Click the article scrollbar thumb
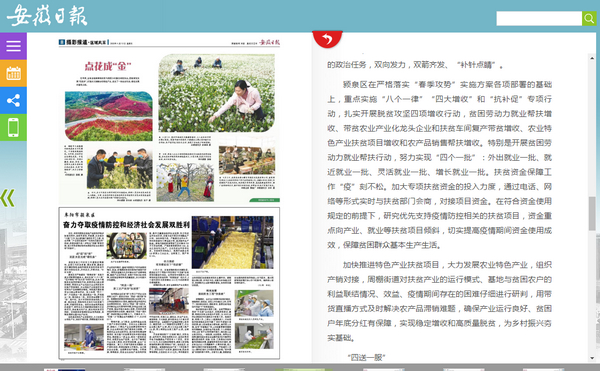Image resolution: width=600 pixels, height=371 pixels. click(592, 213)
